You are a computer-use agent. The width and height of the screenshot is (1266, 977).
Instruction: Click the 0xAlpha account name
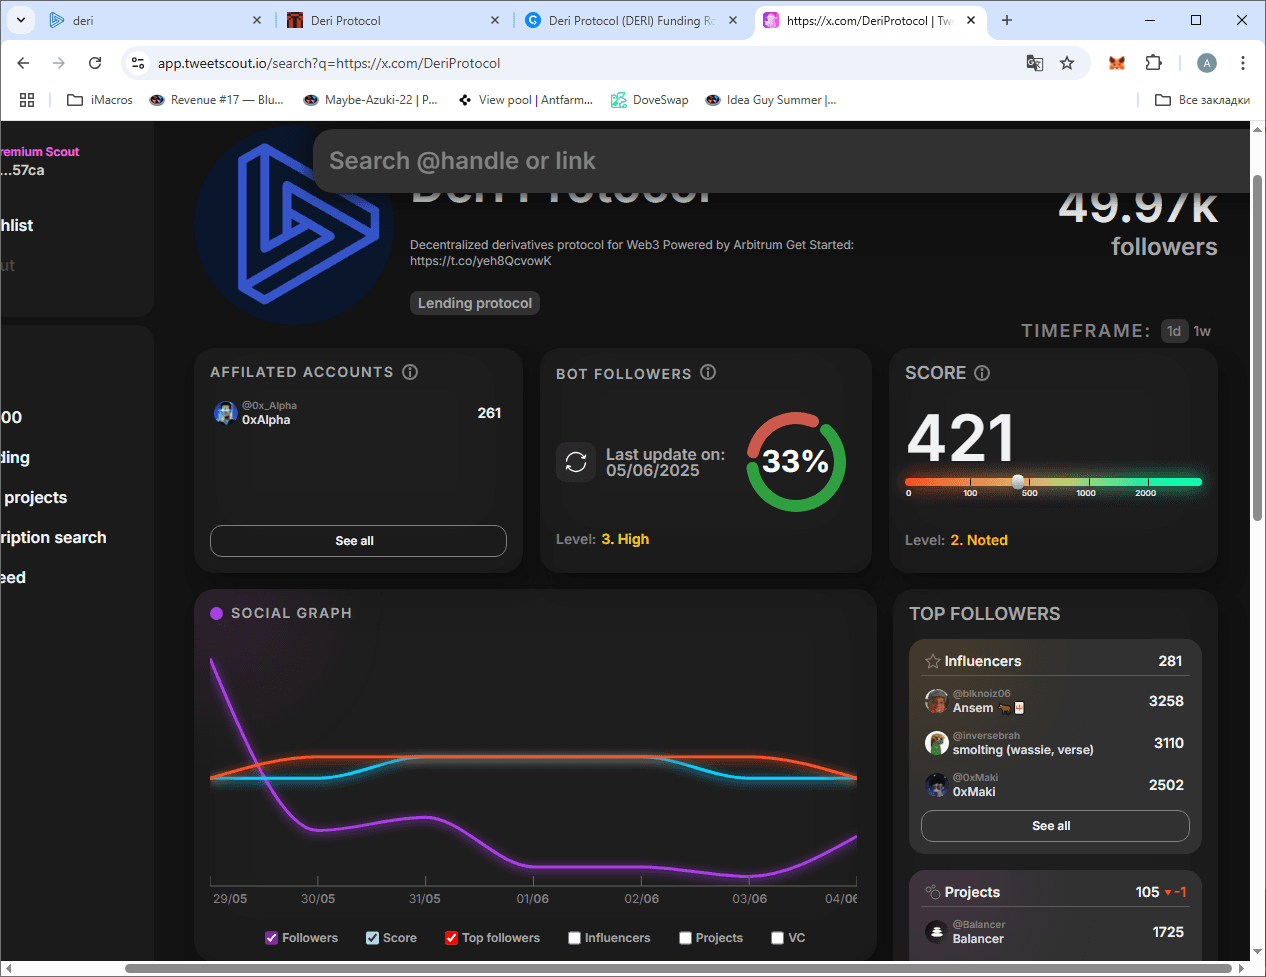coord(266,420)
